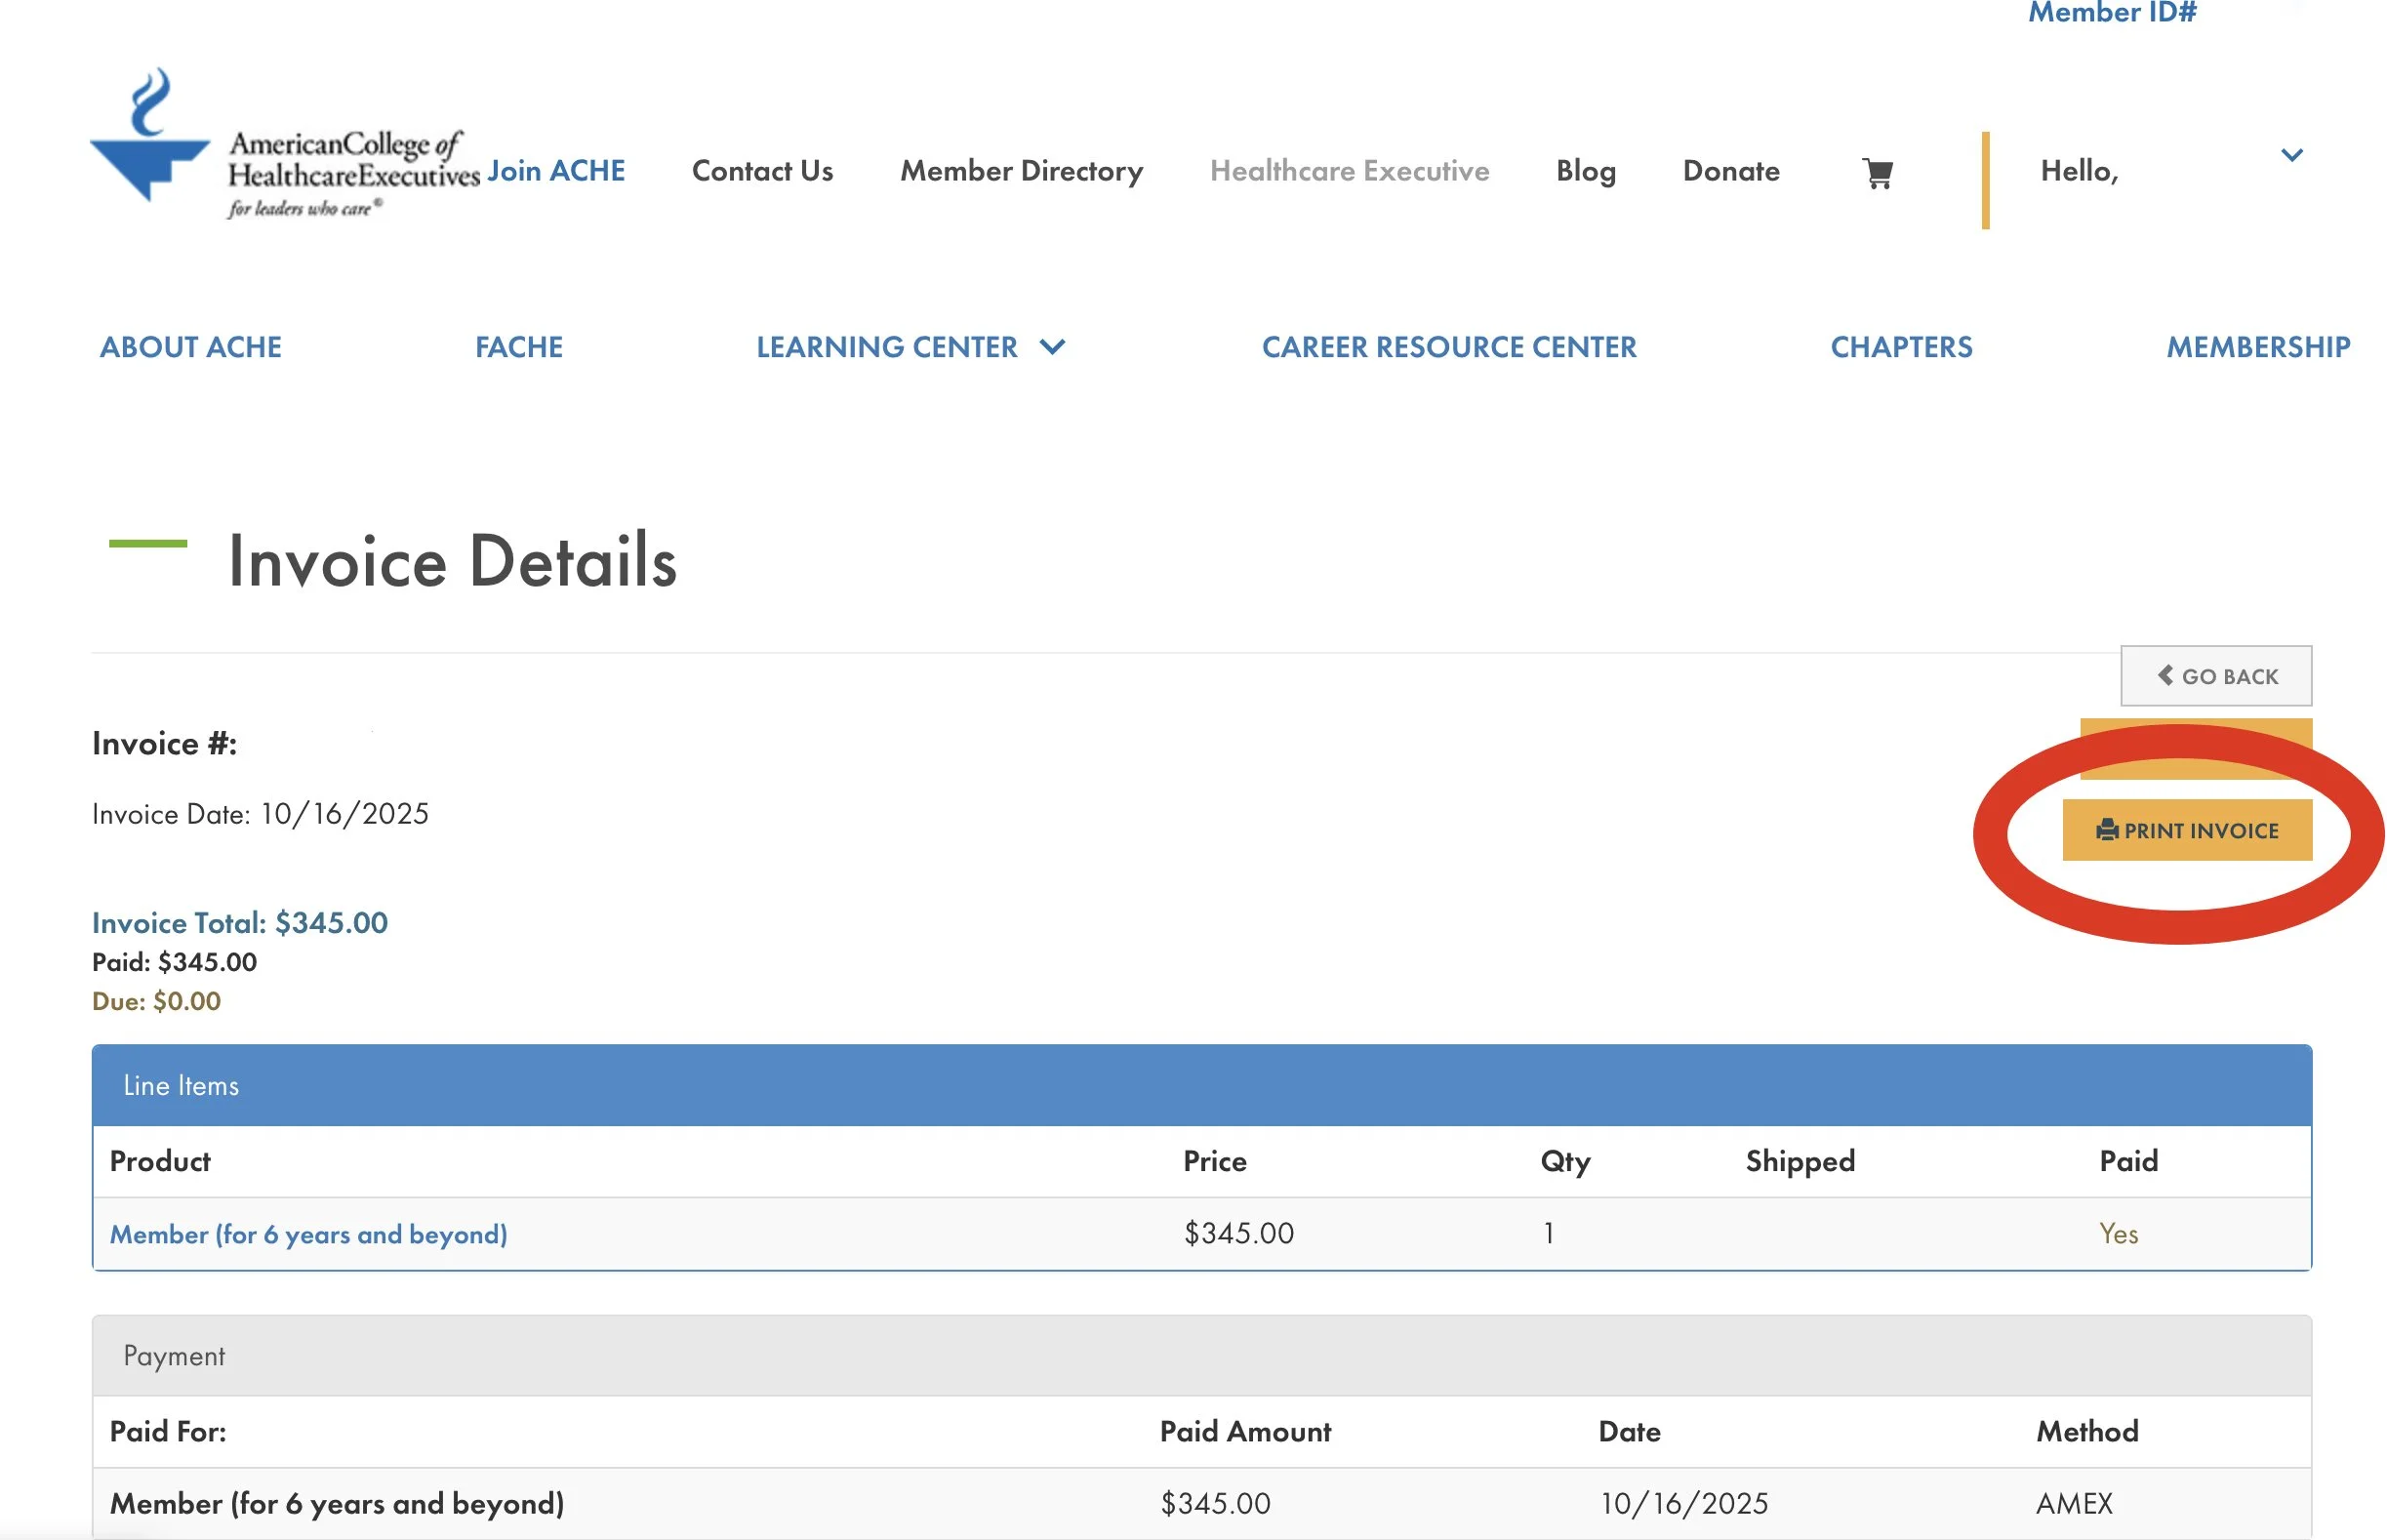Click the Print Invoice button

pos(2186,830)
